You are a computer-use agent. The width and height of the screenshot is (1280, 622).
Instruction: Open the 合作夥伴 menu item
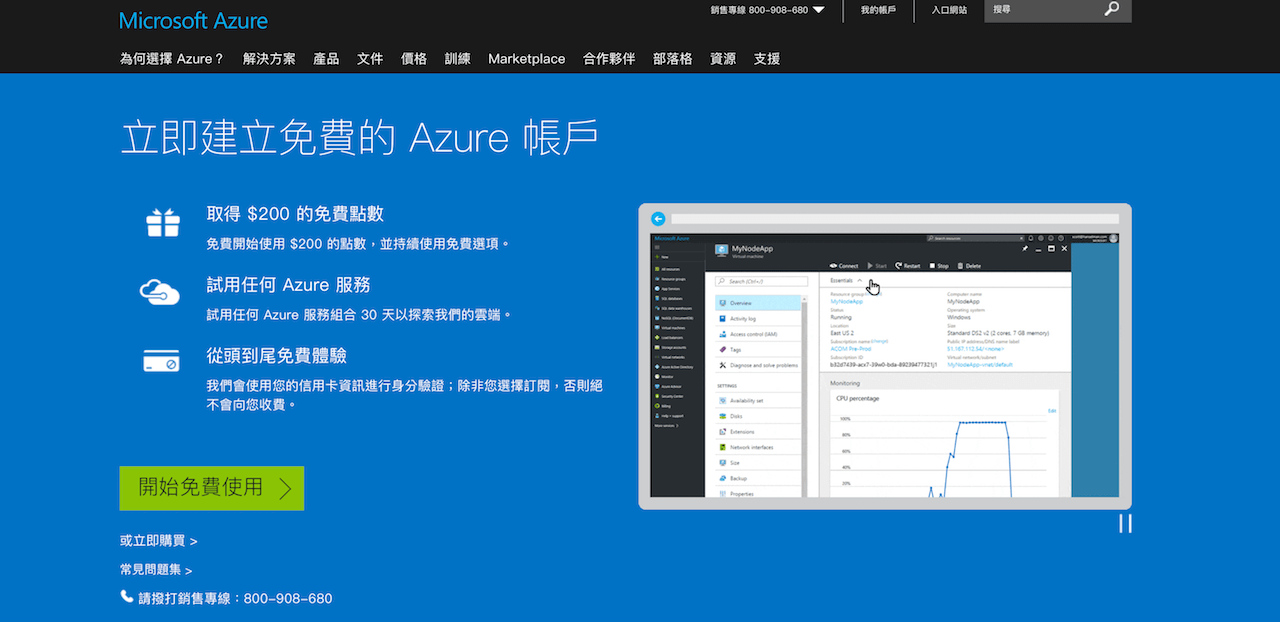coord(609,59)
